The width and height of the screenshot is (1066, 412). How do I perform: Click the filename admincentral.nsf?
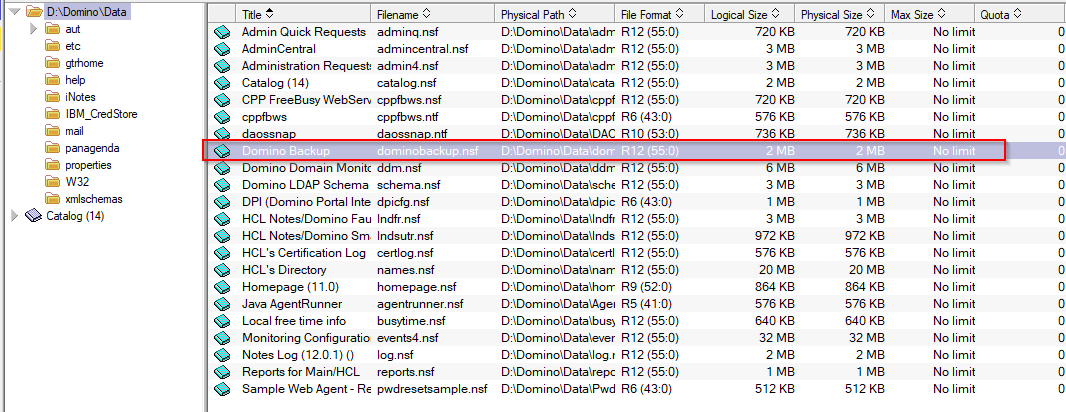coord(423,49)
